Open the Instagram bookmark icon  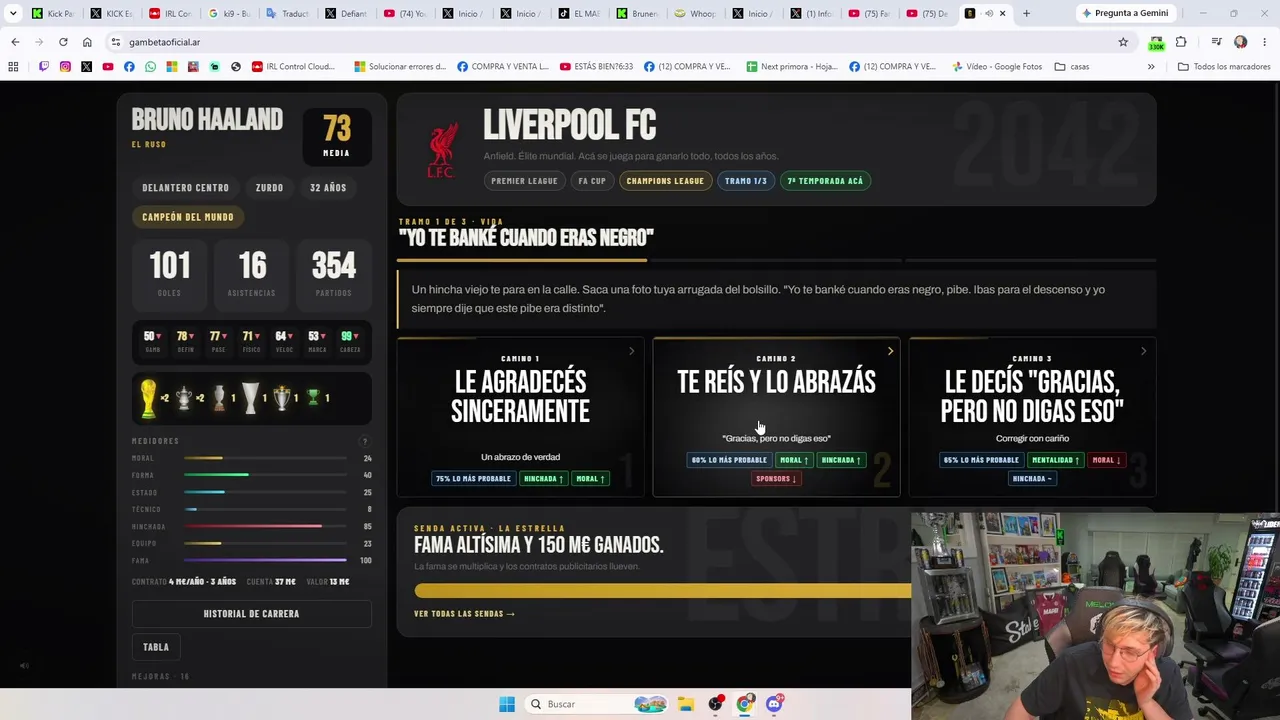(65, 67)
